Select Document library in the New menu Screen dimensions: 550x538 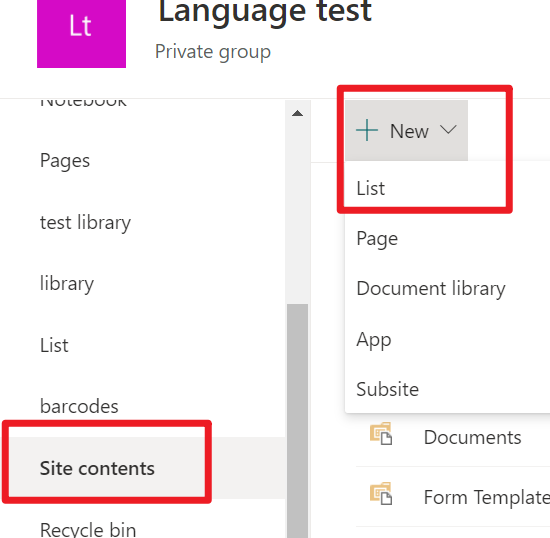(431, 289)
